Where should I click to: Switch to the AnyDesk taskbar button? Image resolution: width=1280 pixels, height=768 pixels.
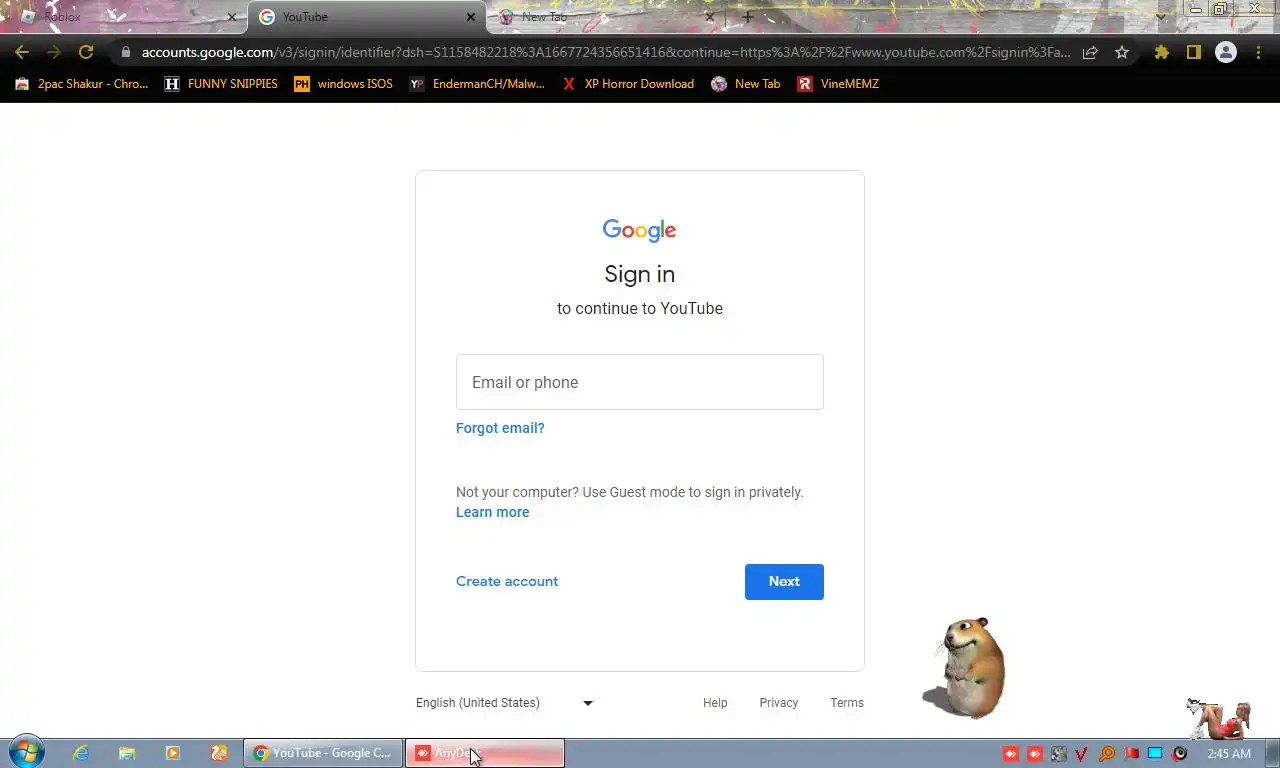point(485,753)
